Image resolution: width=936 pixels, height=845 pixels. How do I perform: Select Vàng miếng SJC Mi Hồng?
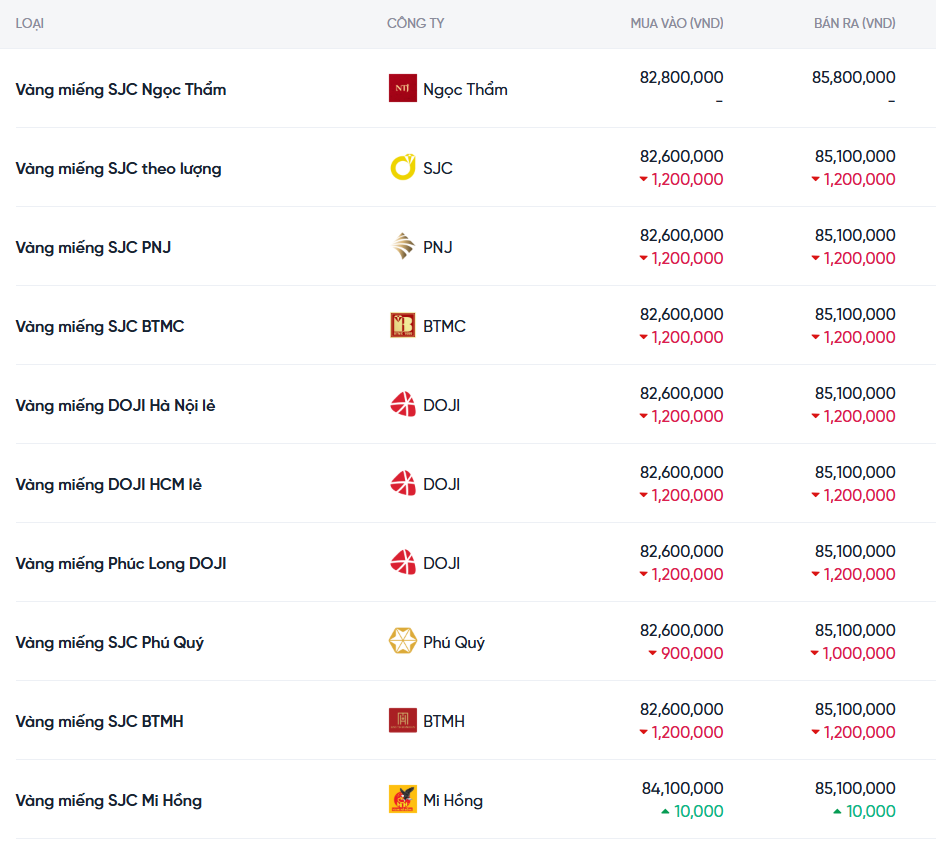[x=109, y=801]
